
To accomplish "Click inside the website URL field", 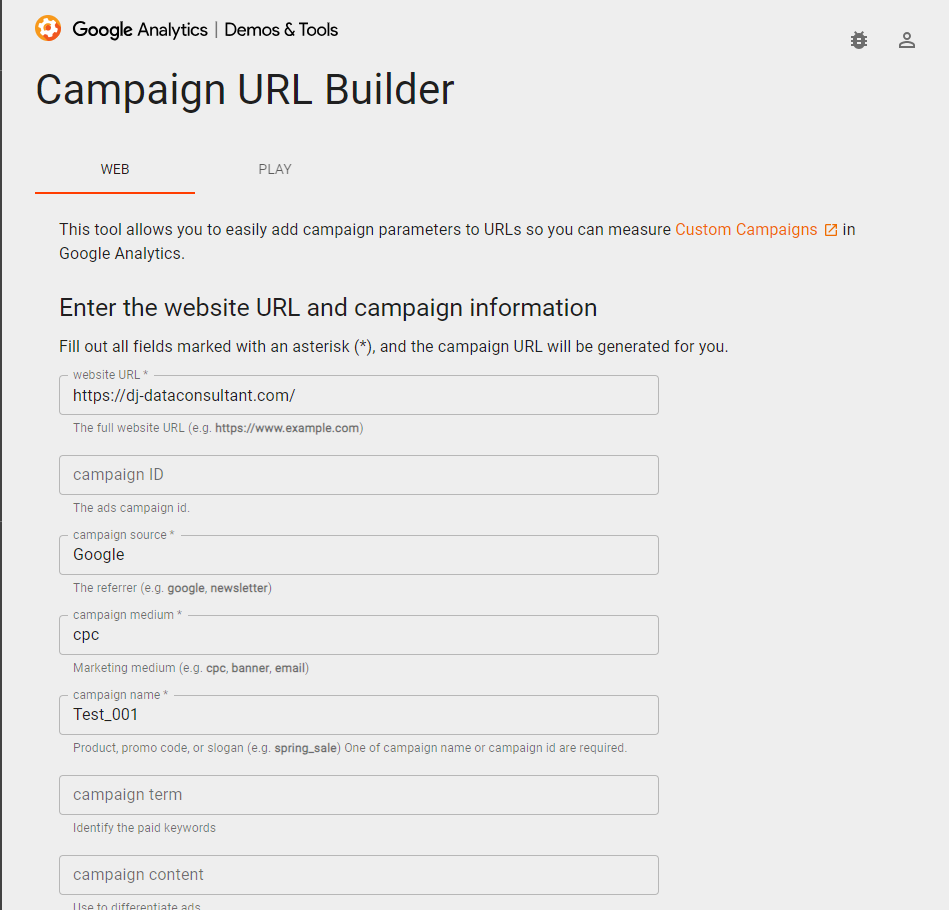I will pos(358,395).
